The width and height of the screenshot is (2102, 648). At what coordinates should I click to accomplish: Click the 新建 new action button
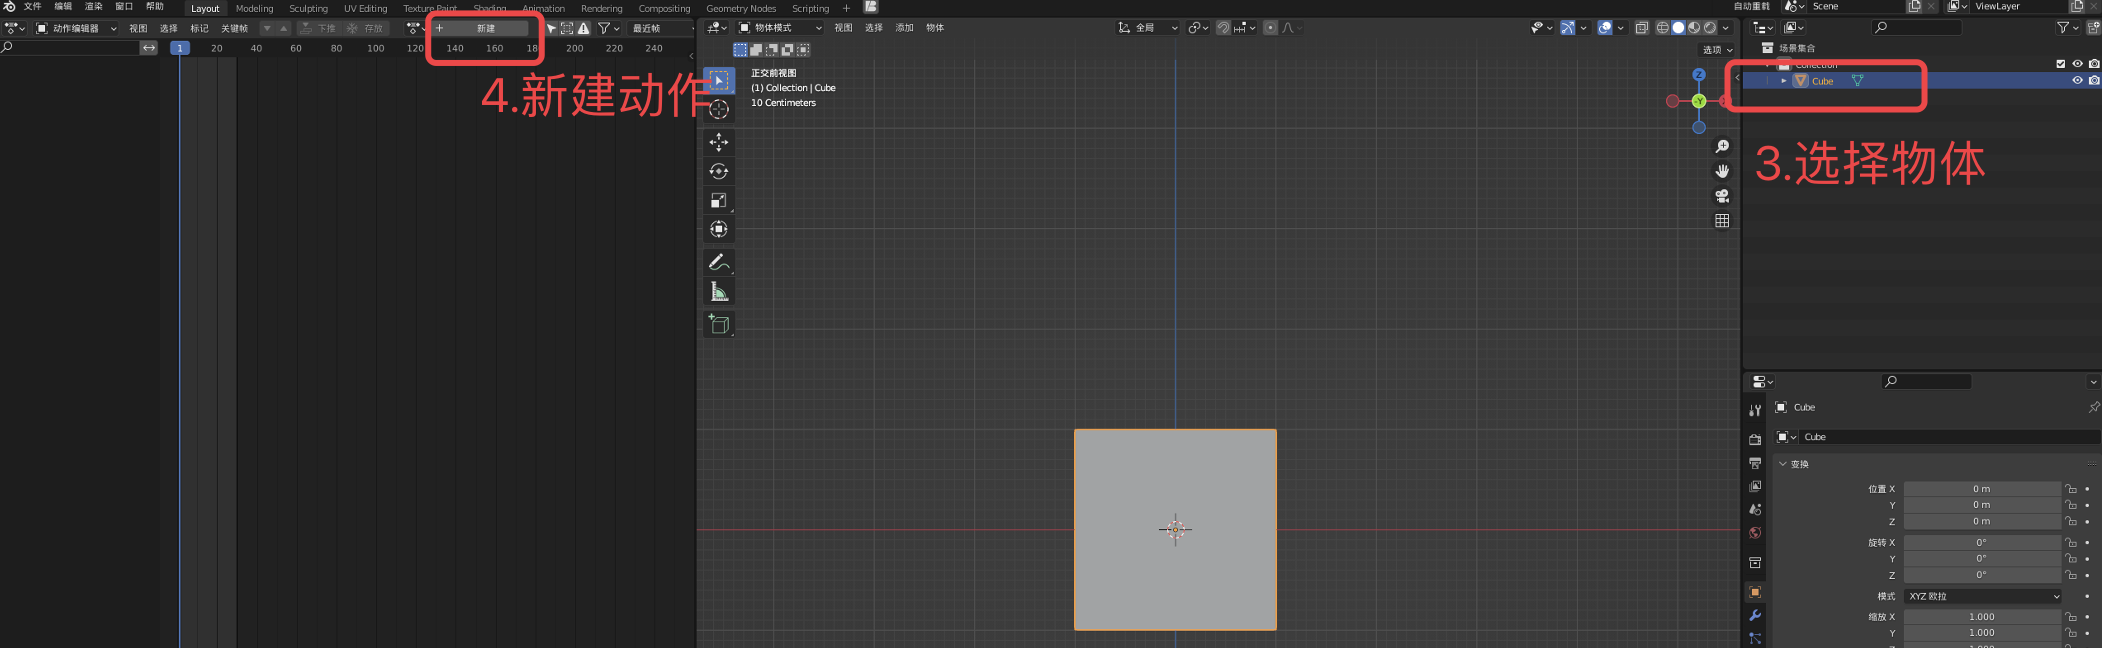485,28
